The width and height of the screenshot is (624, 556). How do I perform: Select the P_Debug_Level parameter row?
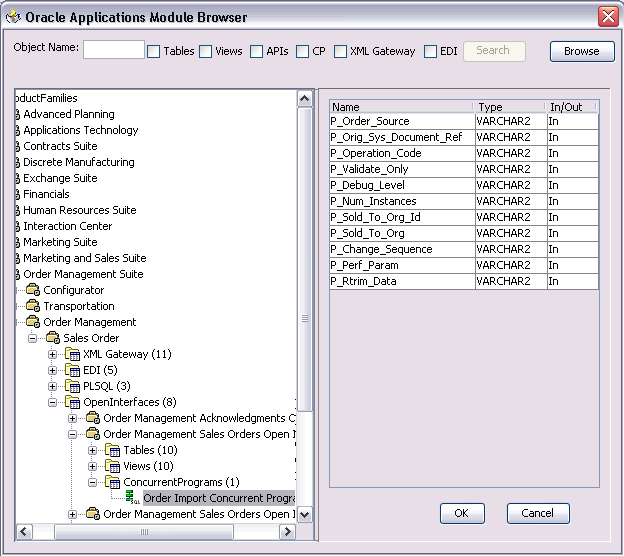point(464,185)
